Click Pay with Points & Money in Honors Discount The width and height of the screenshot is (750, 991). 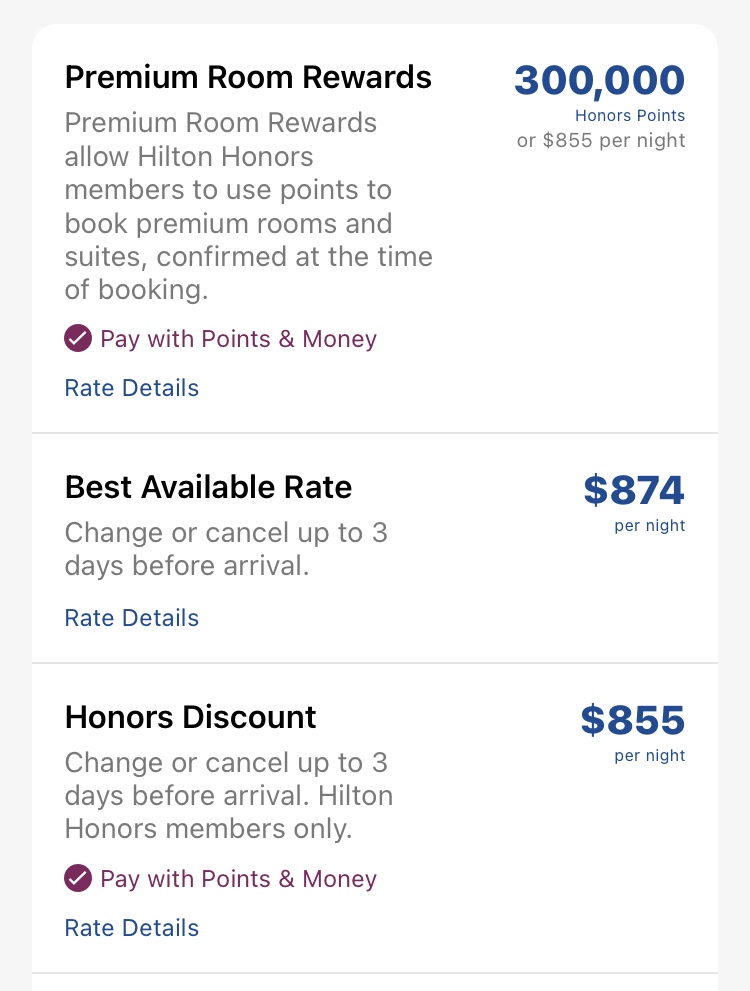(x=238, y=879)
